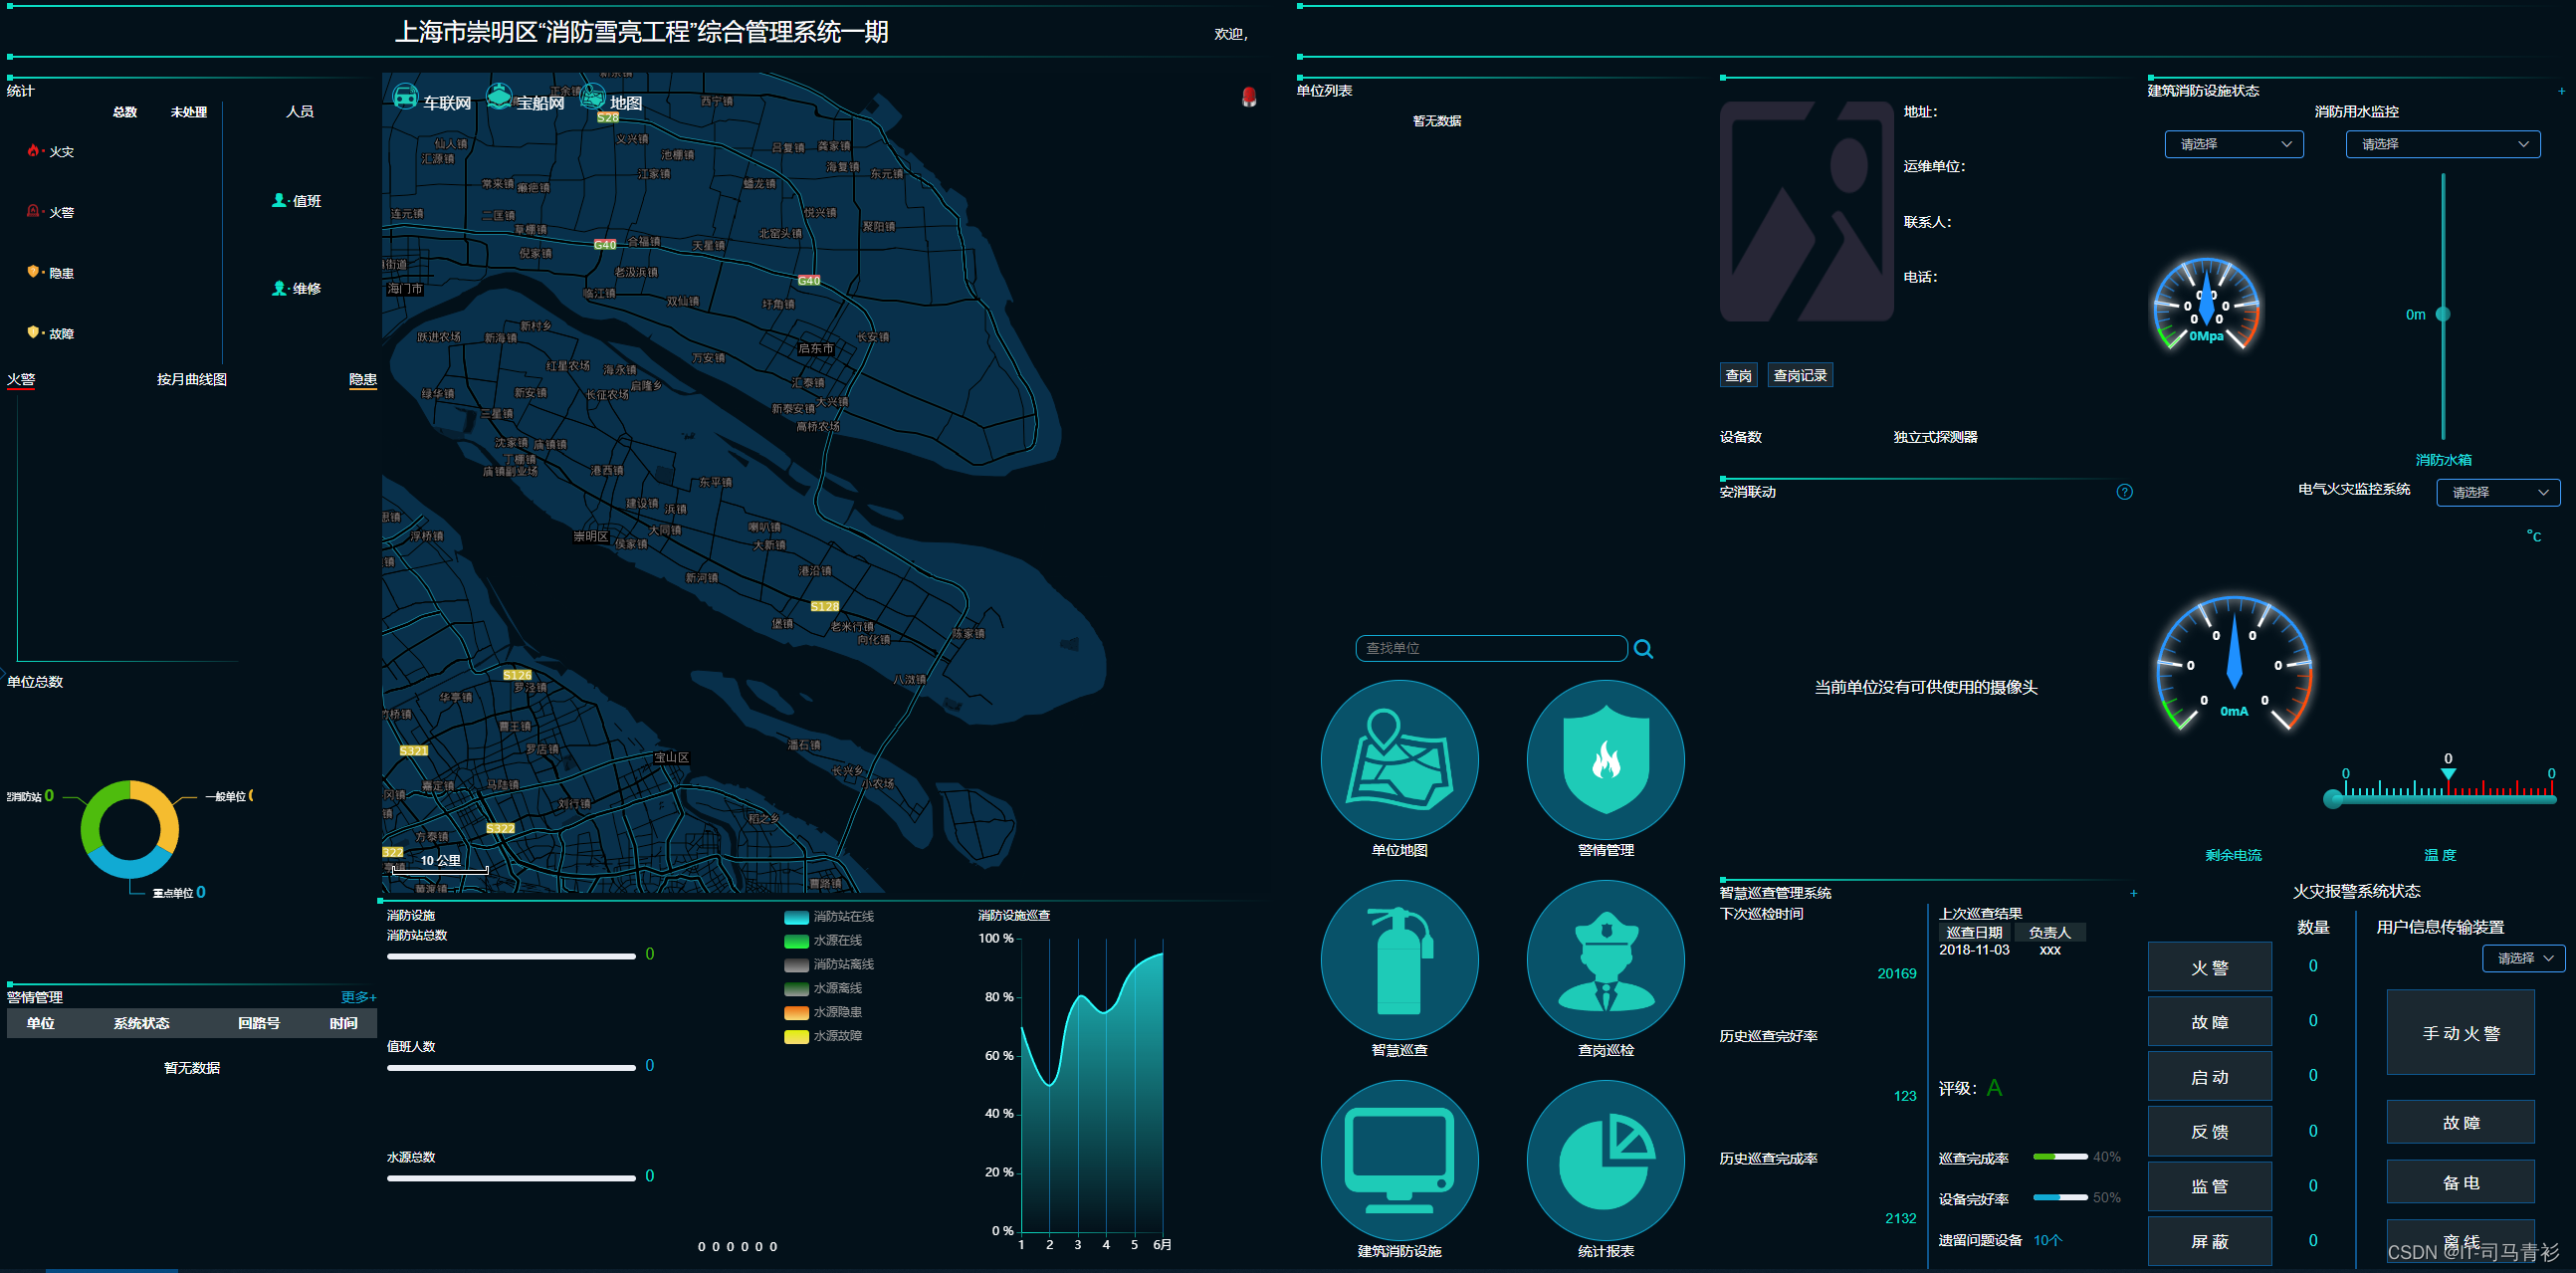The height and width of the screenshot is (1273, 2576).
Task: Click the search magnifier icon
Action: (x=1643, y=649)
